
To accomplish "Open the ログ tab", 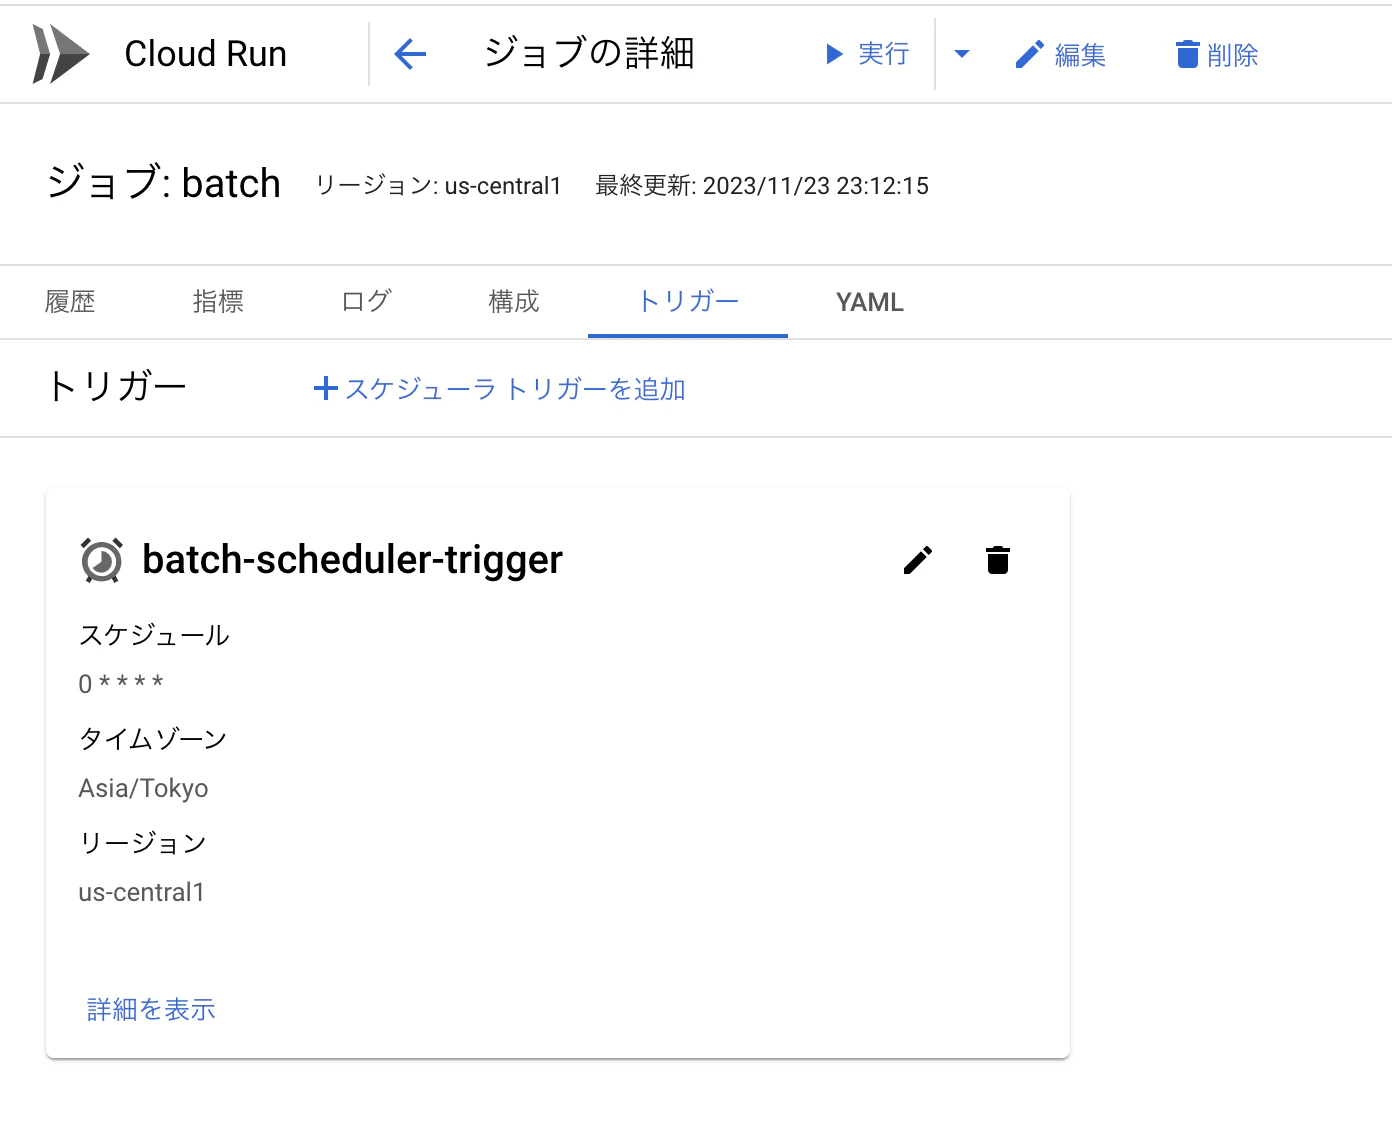I will click(366, 302).
